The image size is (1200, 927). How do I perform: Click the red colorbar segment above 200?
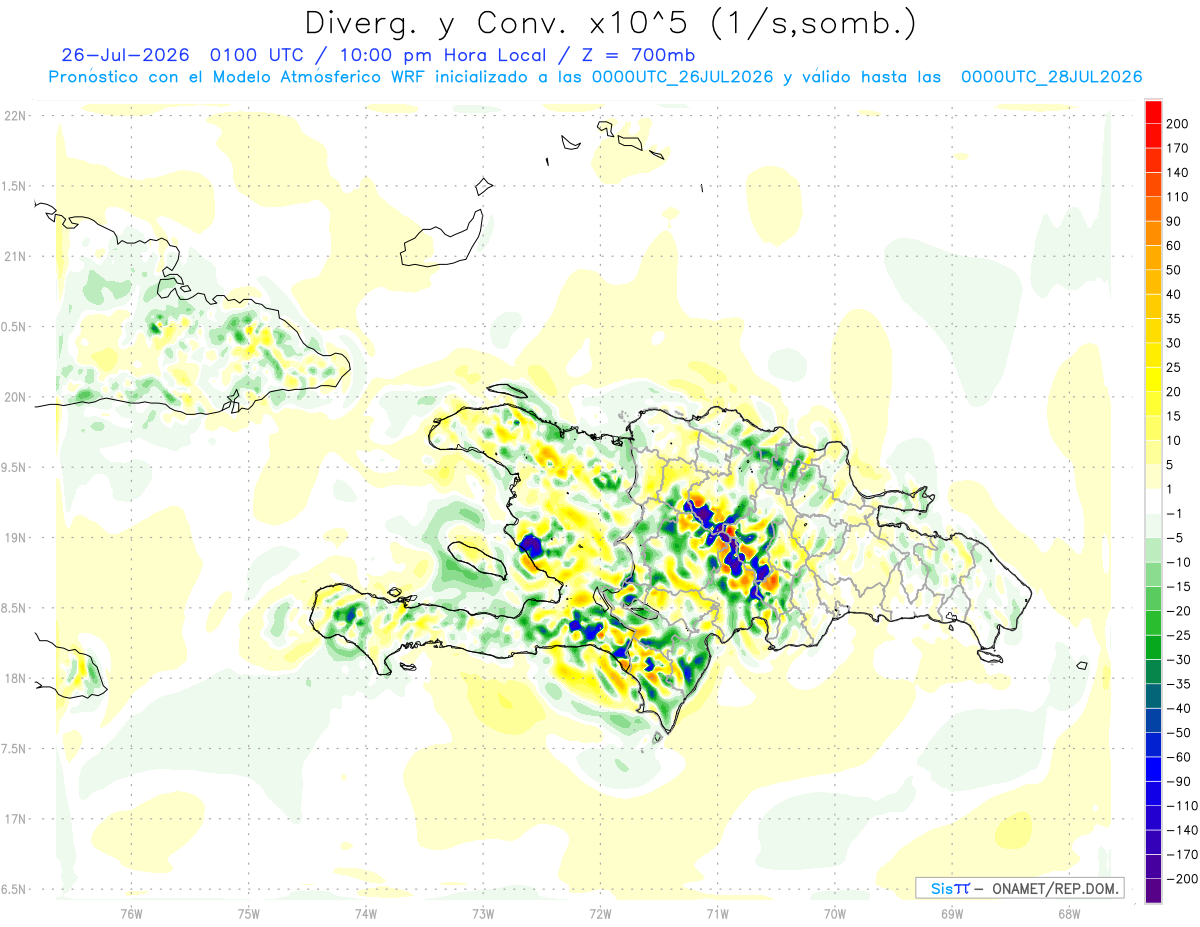[x=1153, y=112]
